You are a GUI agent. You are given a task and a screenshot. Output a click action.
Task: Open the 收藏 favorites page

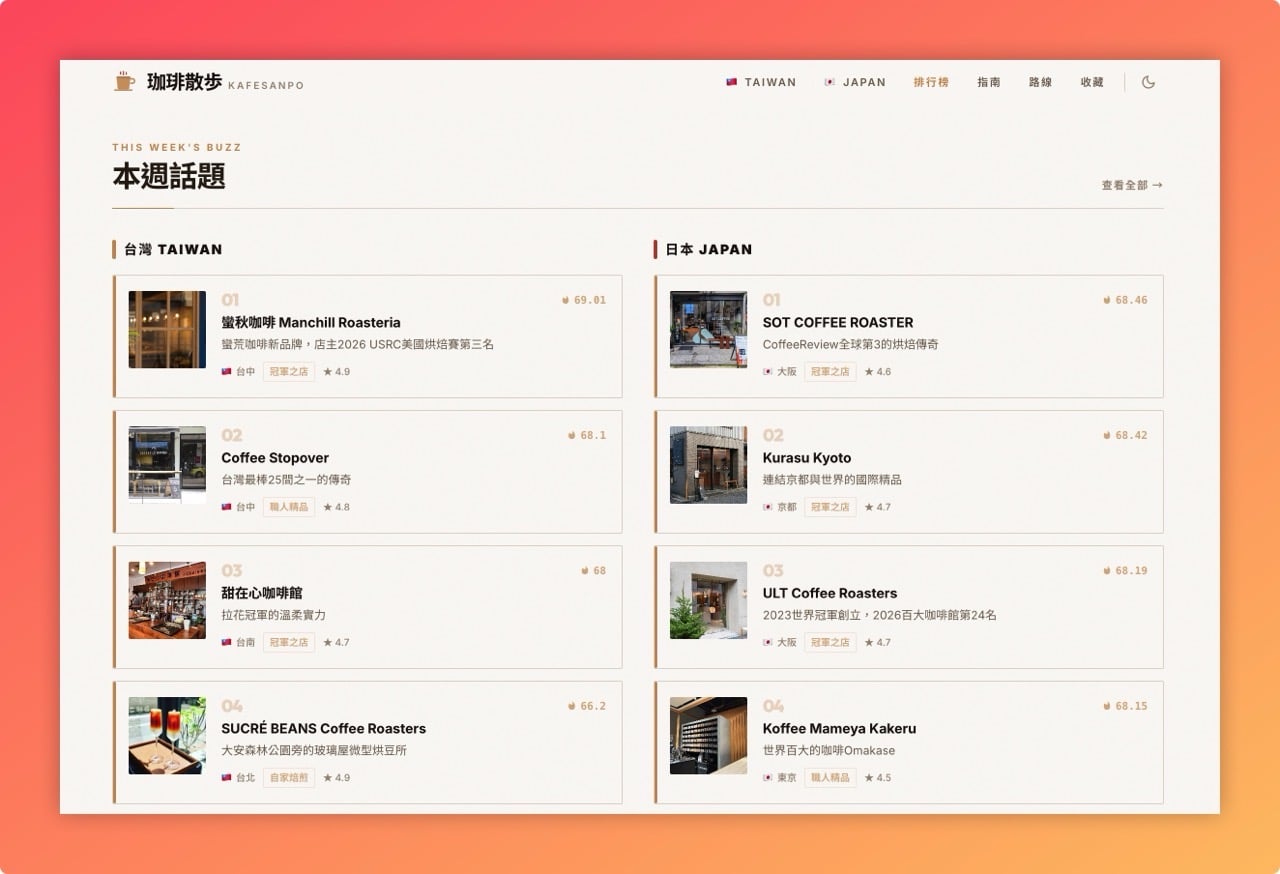(1092, 82)
